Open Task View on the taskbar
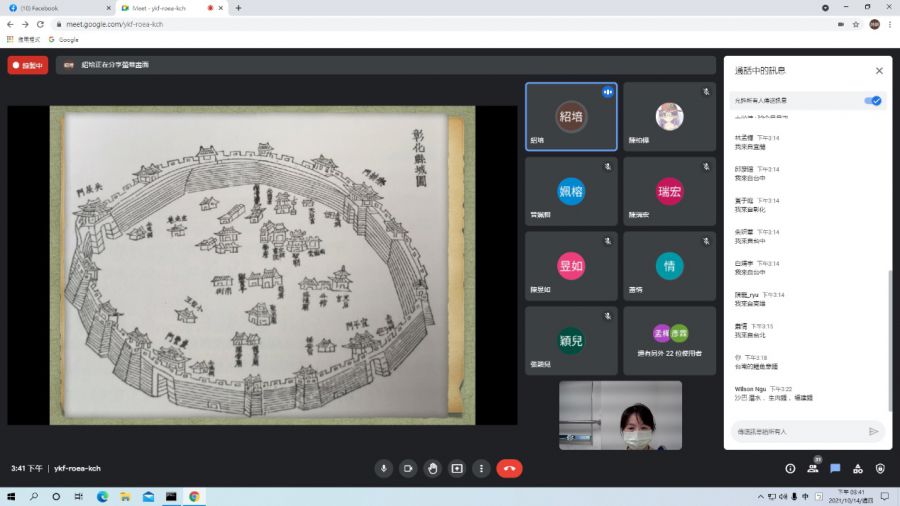The image size is (900, 506). pos(79,496)
